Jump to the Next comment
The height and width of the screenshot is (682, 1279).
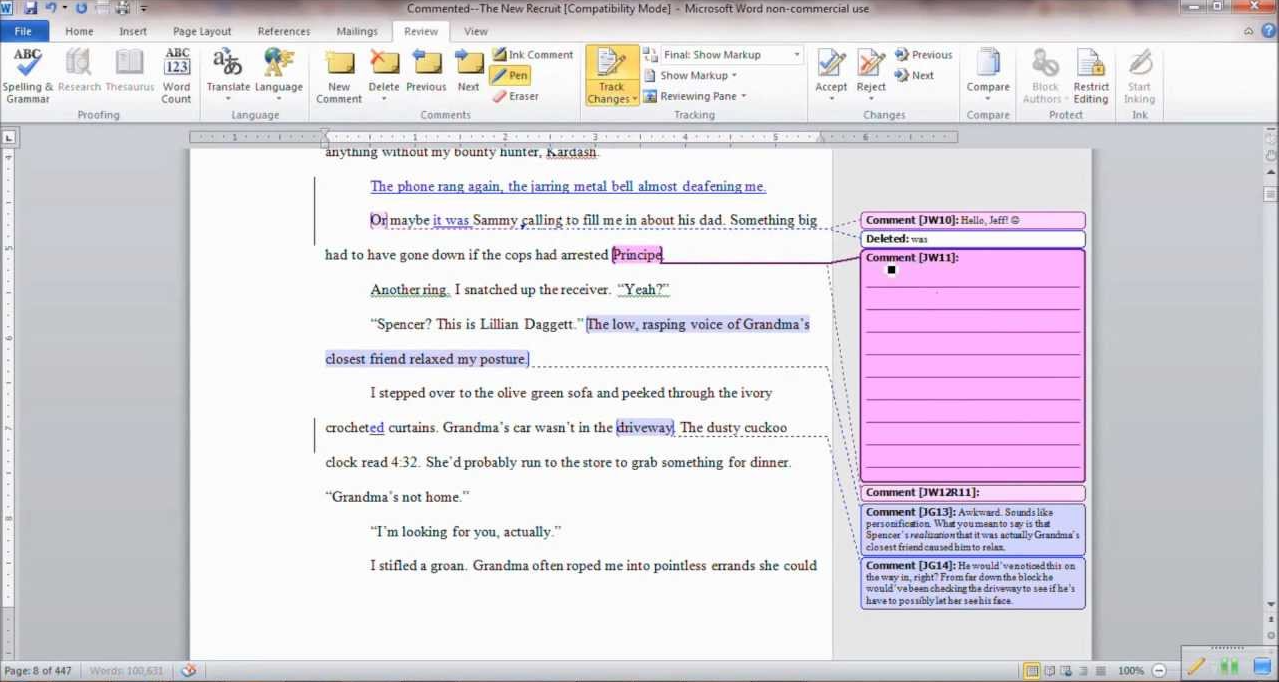coord(468,75)
